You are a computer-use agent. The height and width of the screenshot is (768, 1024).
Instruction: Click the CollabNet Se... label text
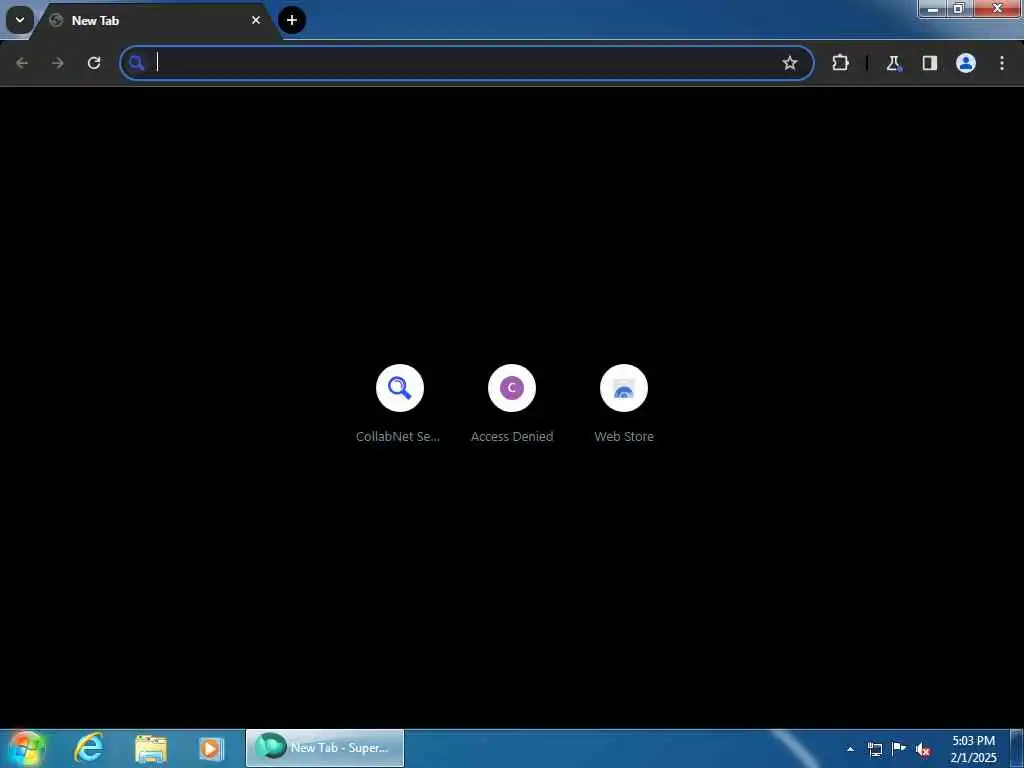pyautogui.click(x=398, y=436)
